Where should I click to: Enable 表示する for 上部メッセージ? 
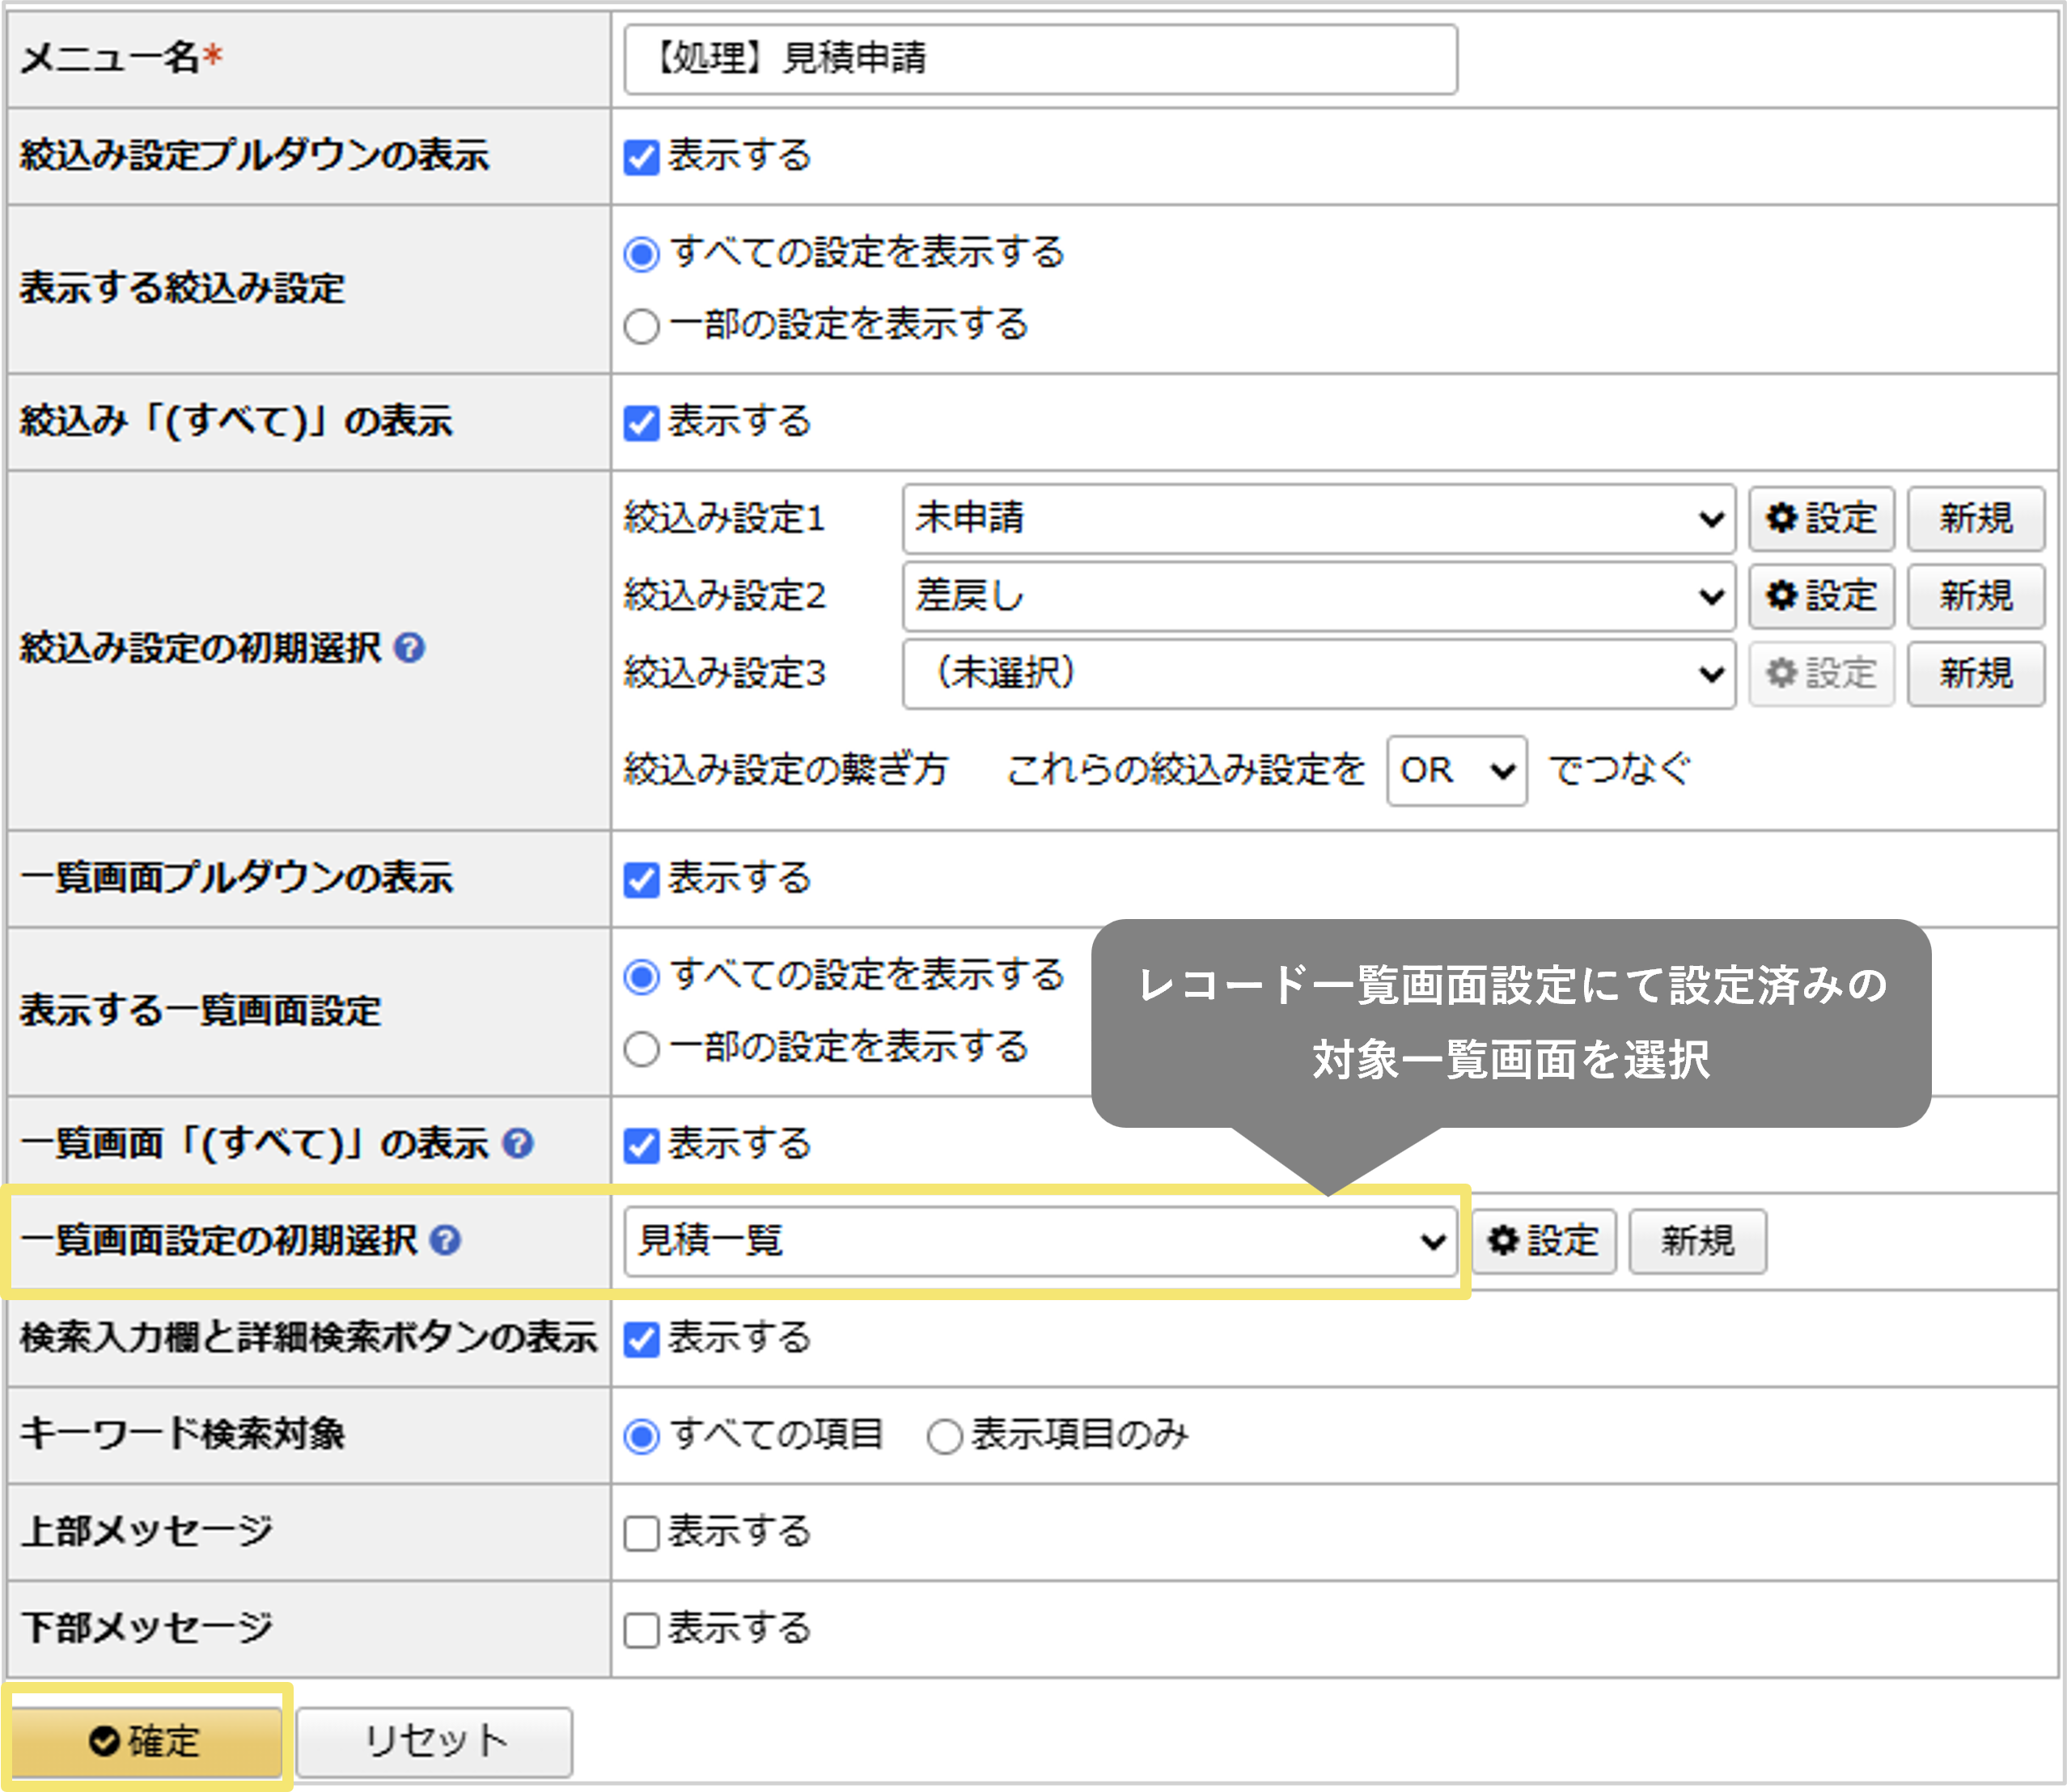coord(641,1531)
